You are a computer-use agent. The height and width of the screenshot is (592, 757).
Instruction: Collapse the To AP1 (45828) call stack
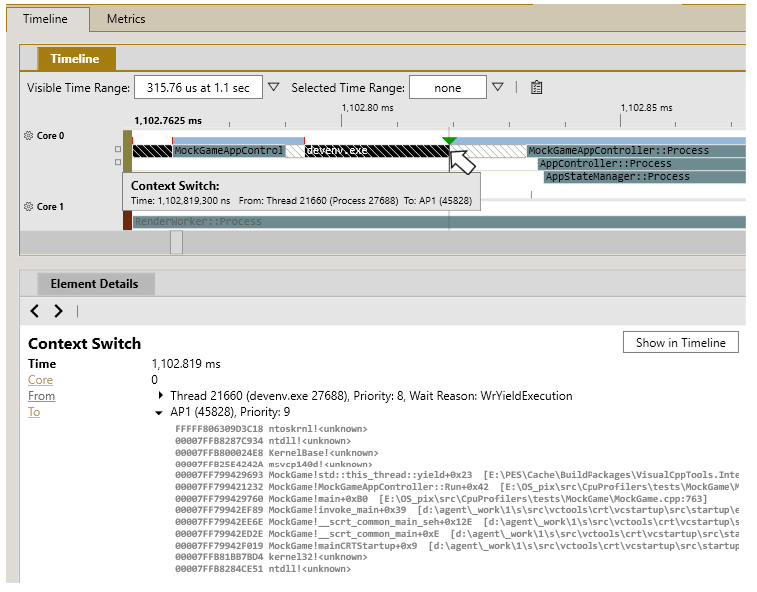click(x=158, y=412)
